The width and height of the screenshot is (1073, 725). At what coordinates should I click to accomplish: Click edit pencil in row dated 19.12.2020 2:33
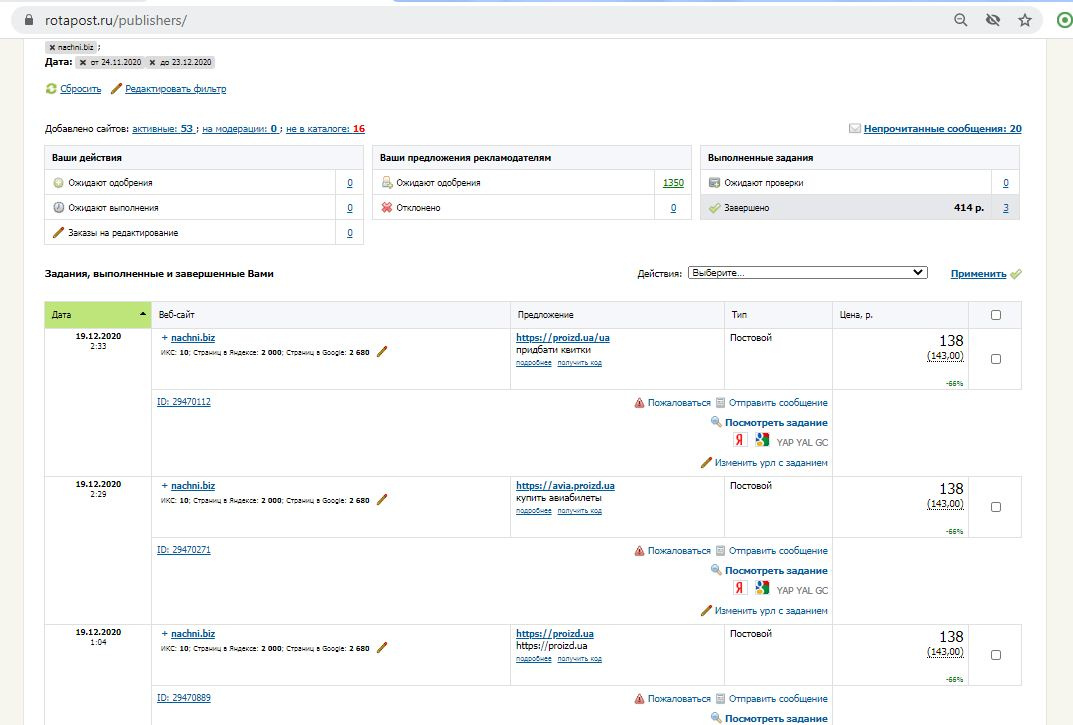pos(382,352)
